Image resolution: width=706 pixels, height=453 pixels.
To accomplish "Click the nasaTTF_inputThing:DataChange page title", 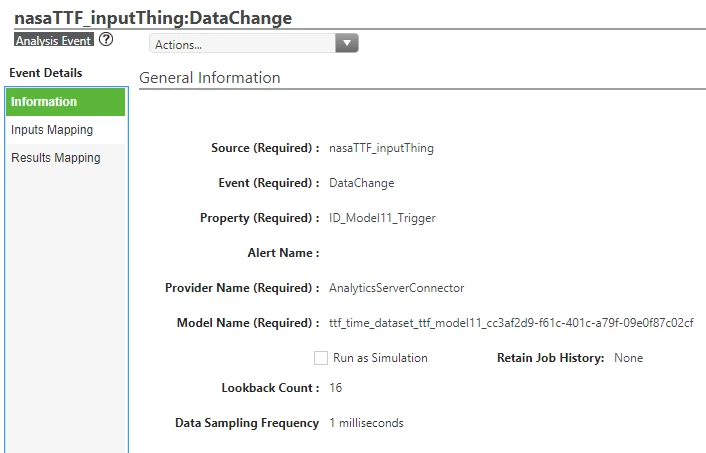I will coord(153,18).
